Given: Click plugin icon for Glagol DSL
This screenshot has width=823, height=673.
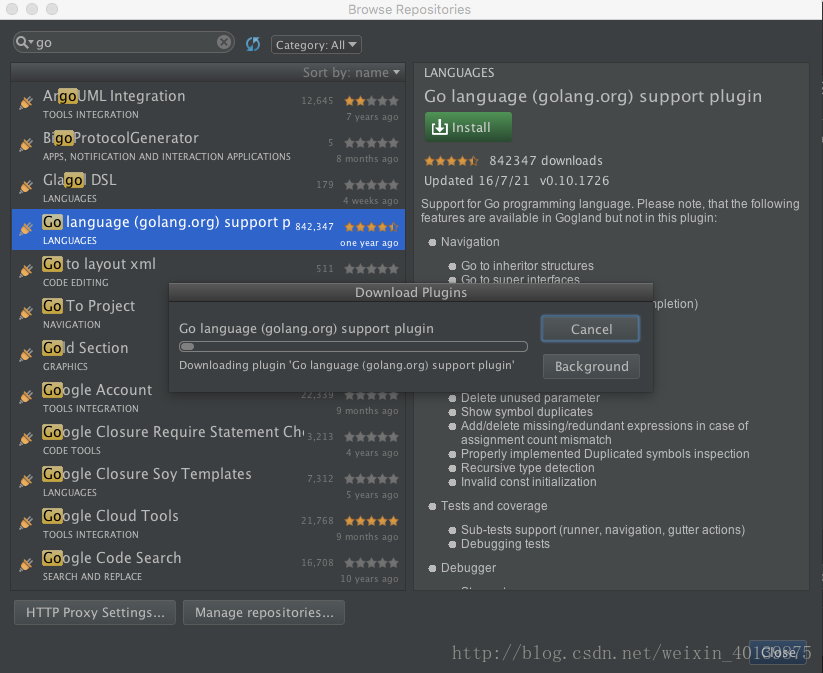Looking at the screenshot, I should coord(26,187).
